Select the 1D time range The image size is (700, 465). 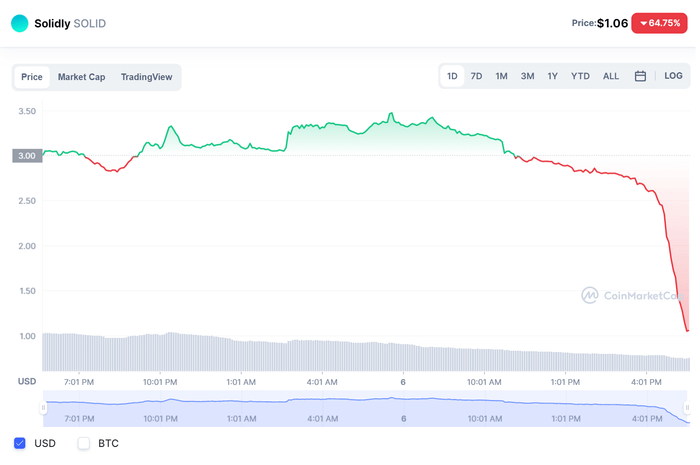(x=452, y=76)
